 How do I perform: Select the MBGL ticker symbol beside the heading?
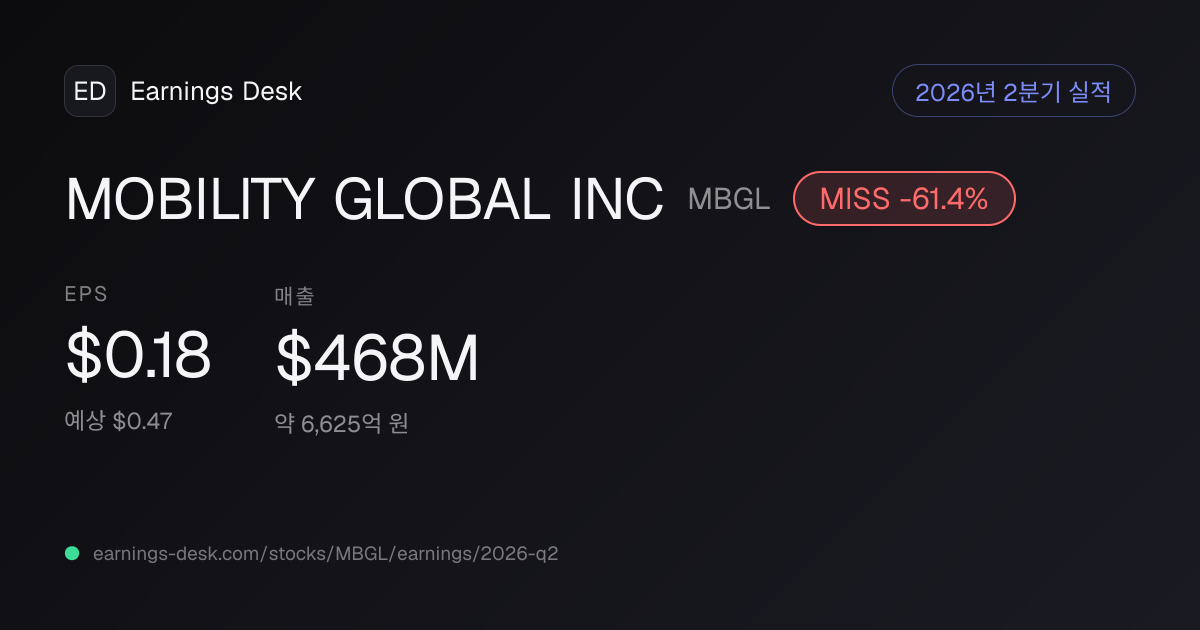pos(729,199)
